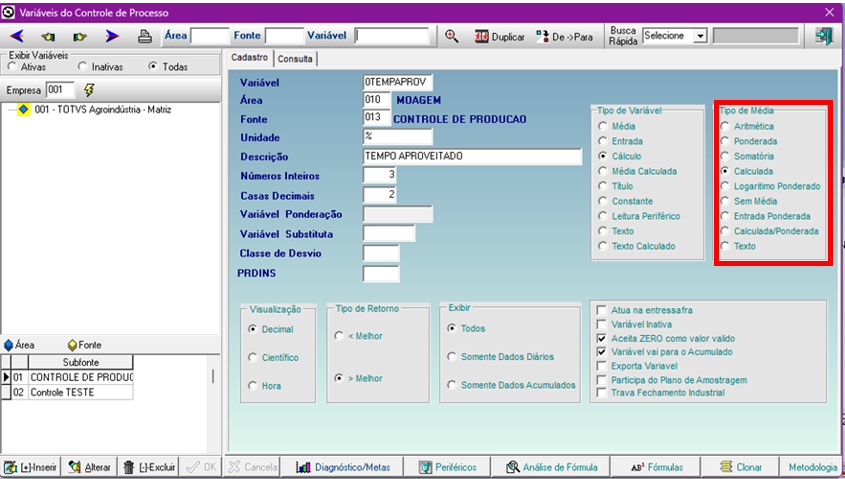The width and height of the screenshot is (845, 479).
Task: Check Trava Fechamento Industrial
Action: pyautogui.click(x=602, y=393)
